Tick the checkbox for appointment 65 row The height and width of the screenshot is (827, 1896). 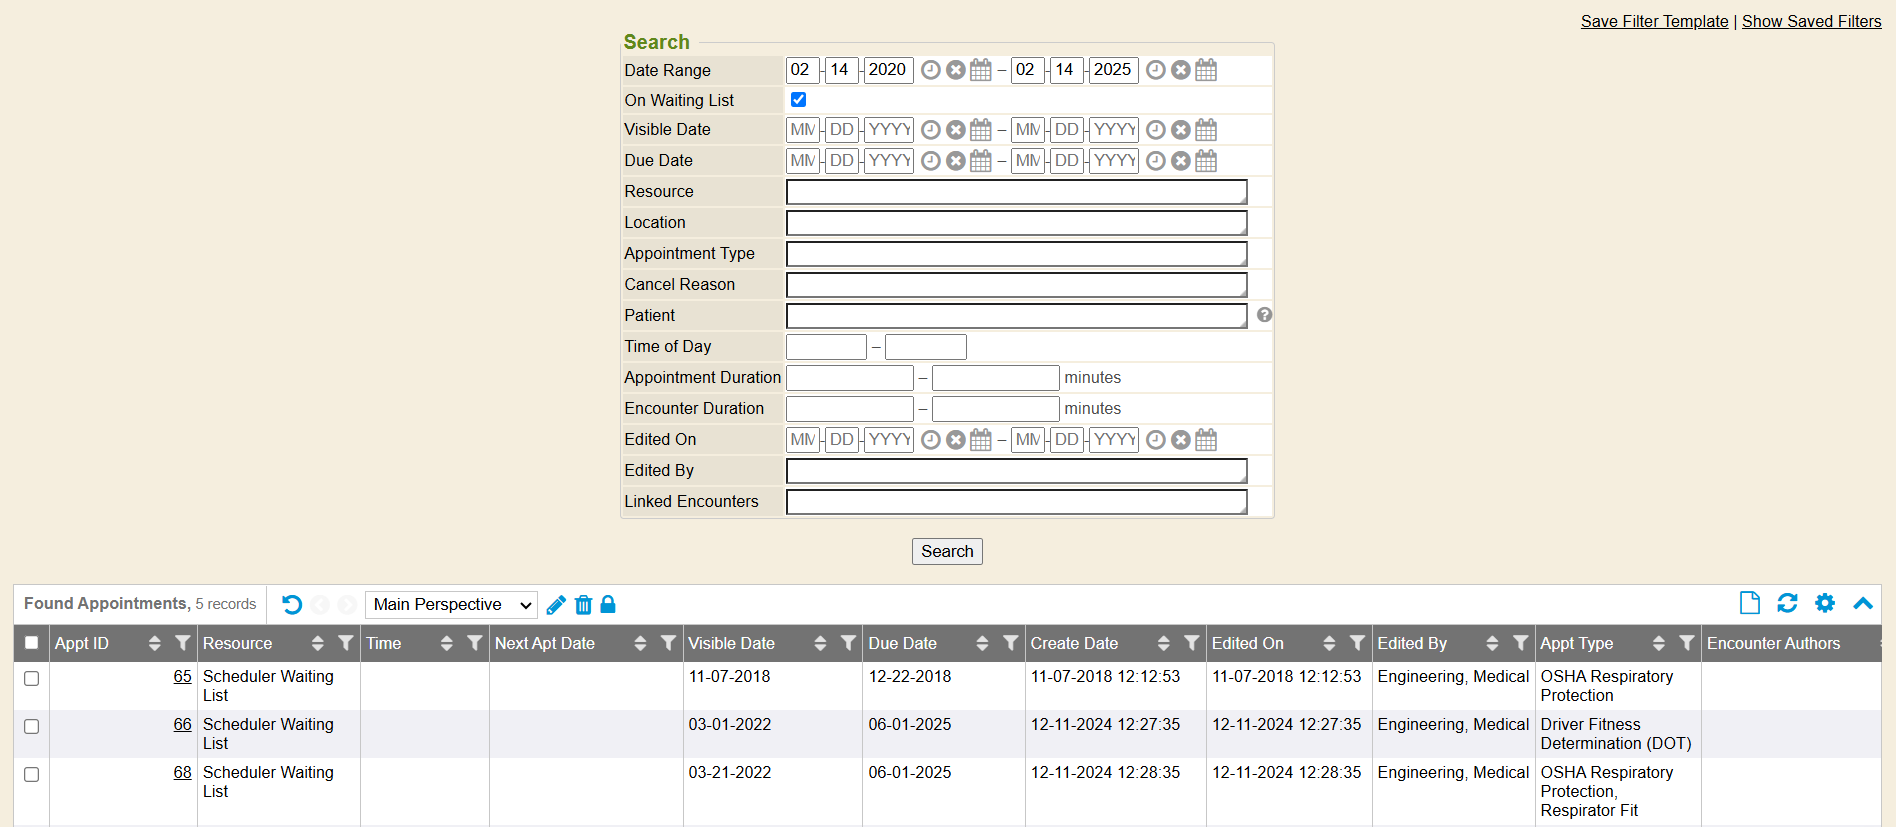pyautogui.click(x=32, y=679)
